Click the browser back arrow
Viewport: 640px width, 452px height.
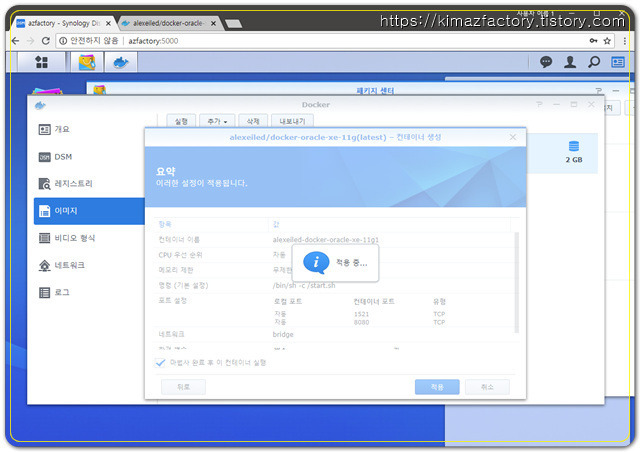tap(16, 41)
